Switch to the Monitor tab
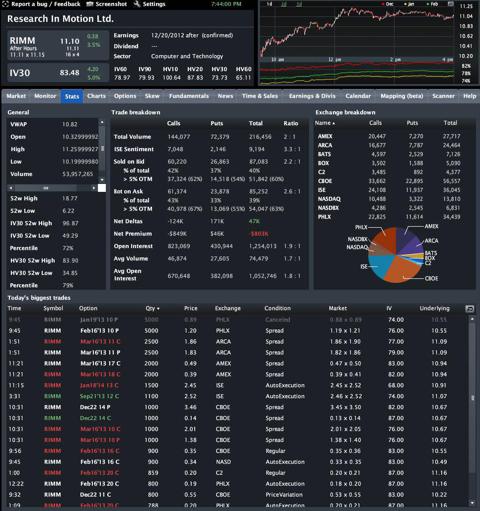The image size is (480, 511). (x=45, y=96)
